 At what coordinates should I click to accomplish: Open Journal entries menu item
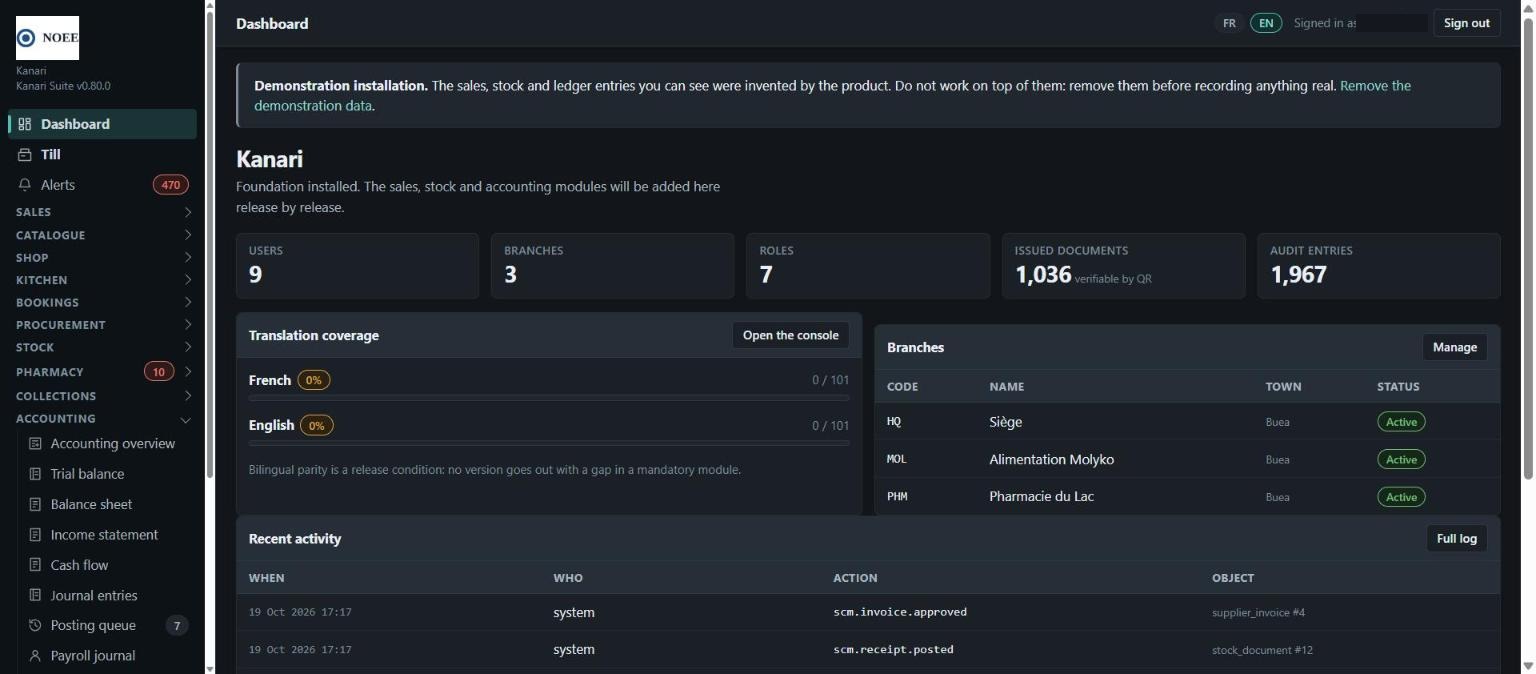pyautogui.click(x=94, y=595)
